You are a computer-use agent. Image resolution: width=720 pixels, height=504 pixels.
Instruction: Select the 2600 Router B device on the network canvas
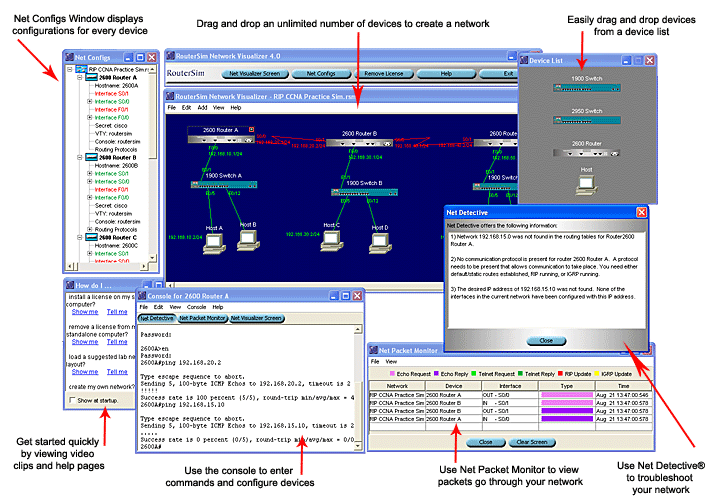tap(359, 143)
